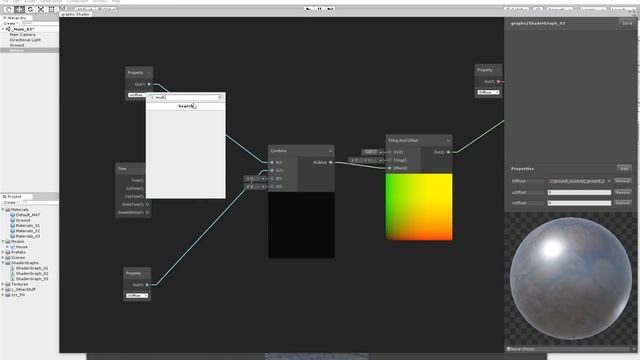Expand the Textures folder
This screenshot has width=640, height=360.
pos(3,284)
